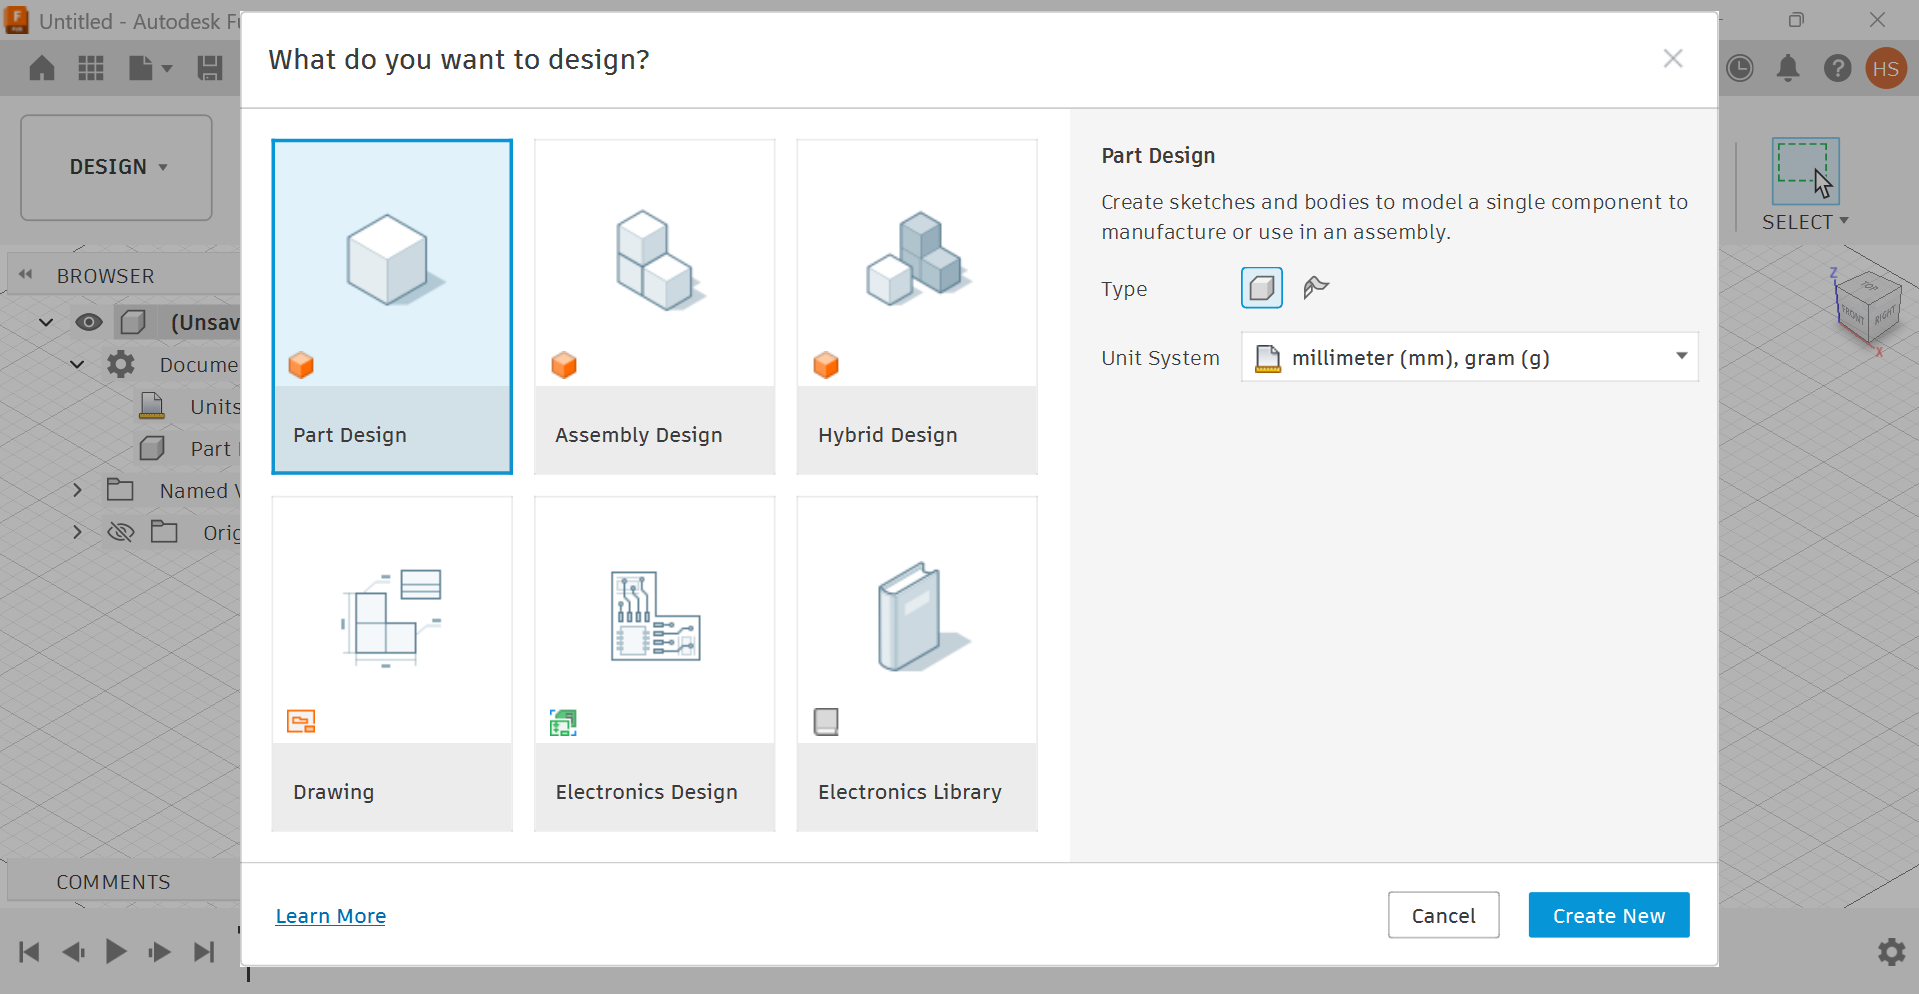Screen dimensions: 1919x994
Task: Open the SELECT dropdown menu
Action: [x=1805, y=222]
